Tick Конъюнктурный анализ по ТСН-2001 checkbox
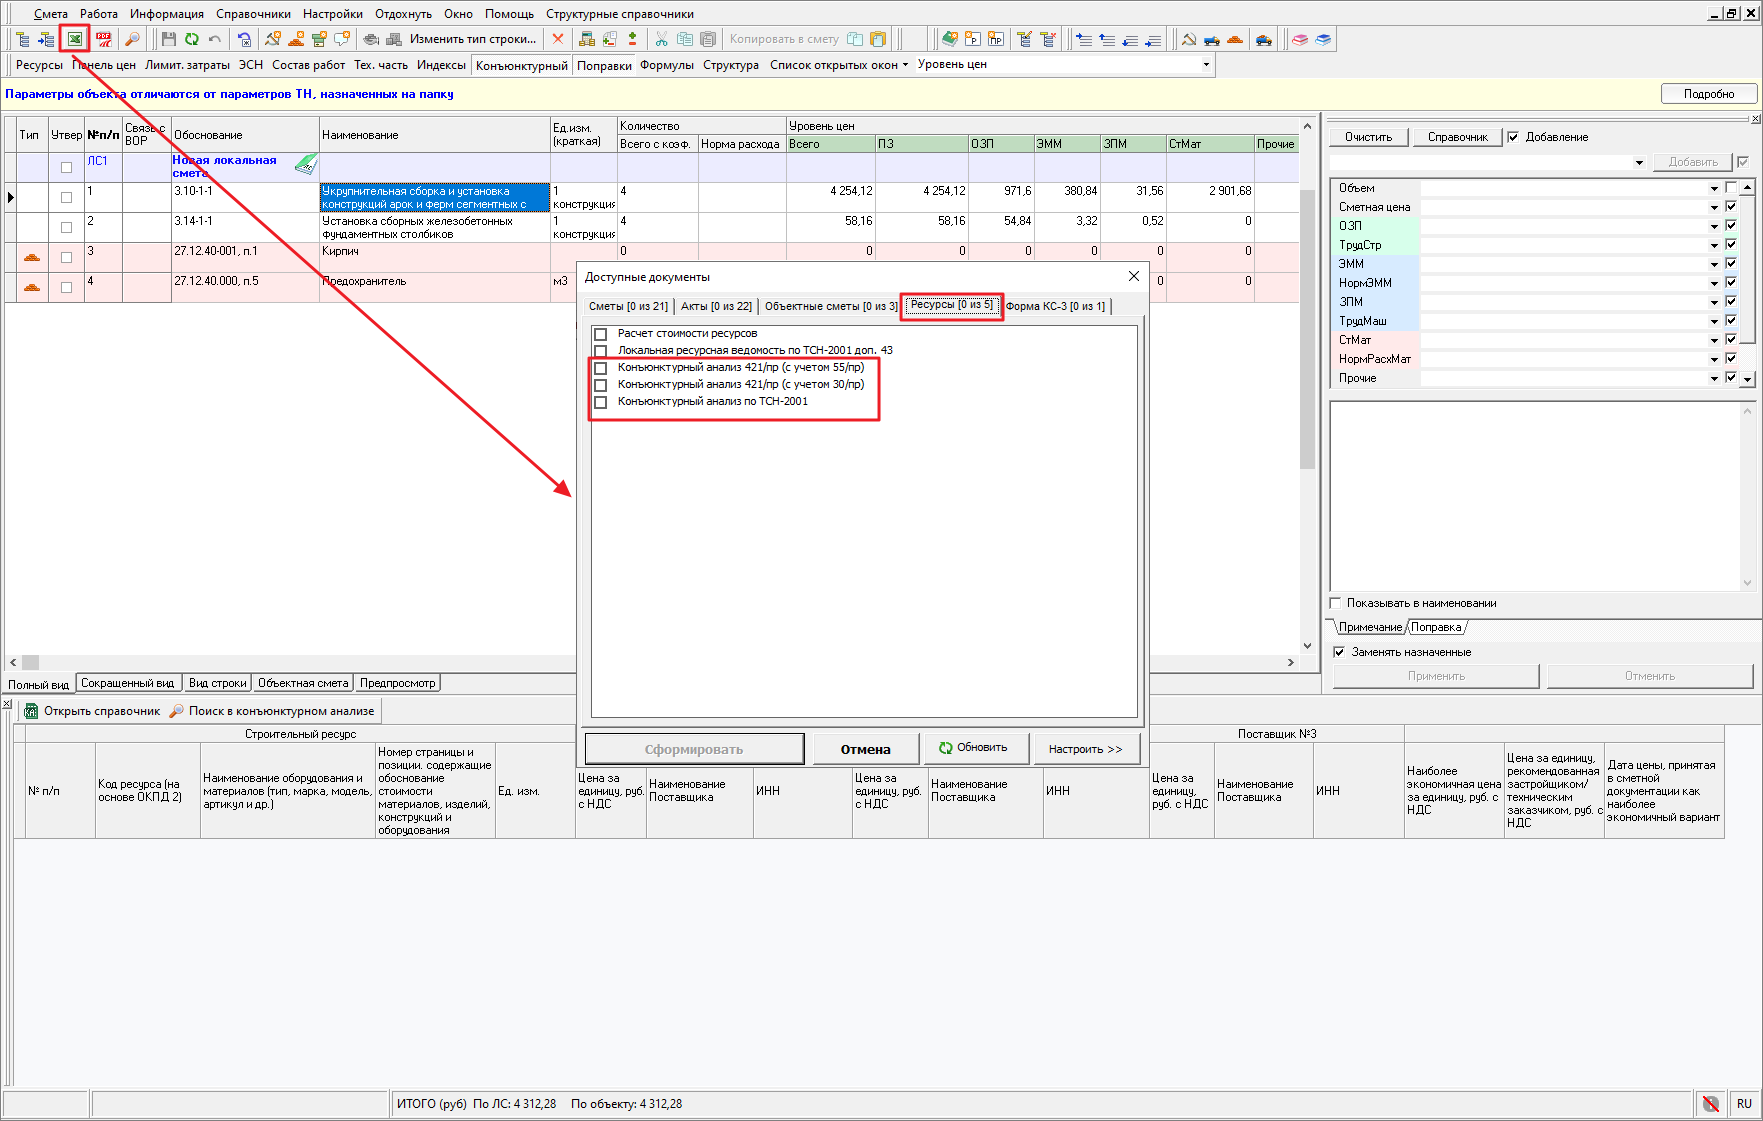 pos(601,402)
